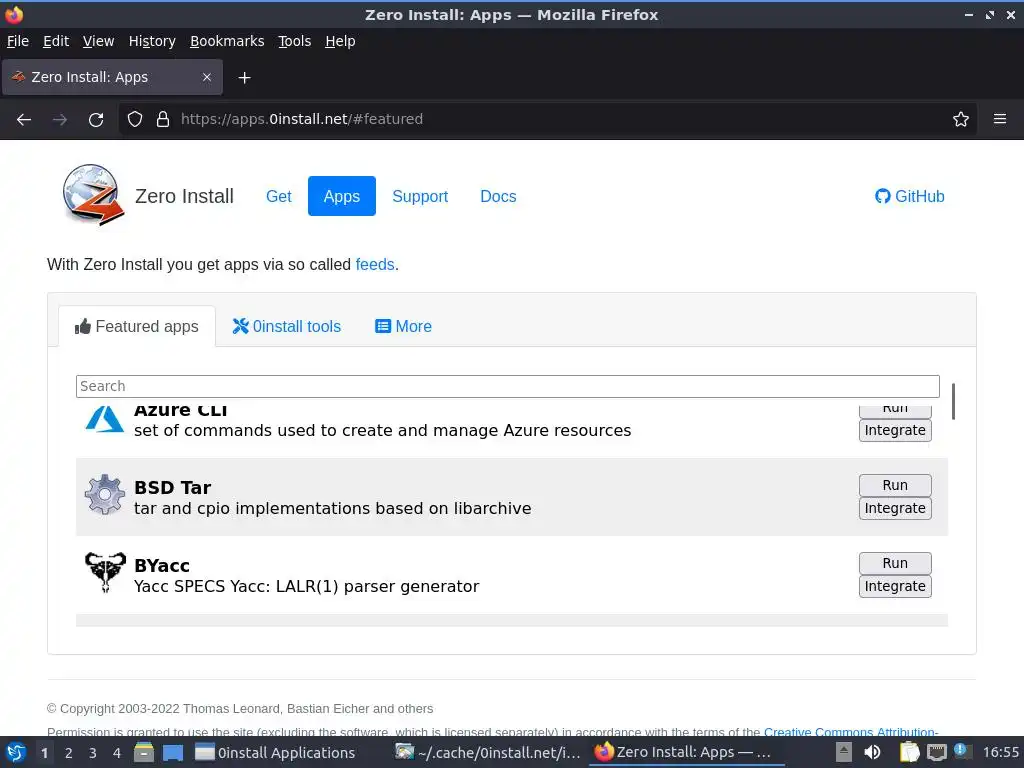
Task: Follow the feeds link
Action: coord(375,264)
